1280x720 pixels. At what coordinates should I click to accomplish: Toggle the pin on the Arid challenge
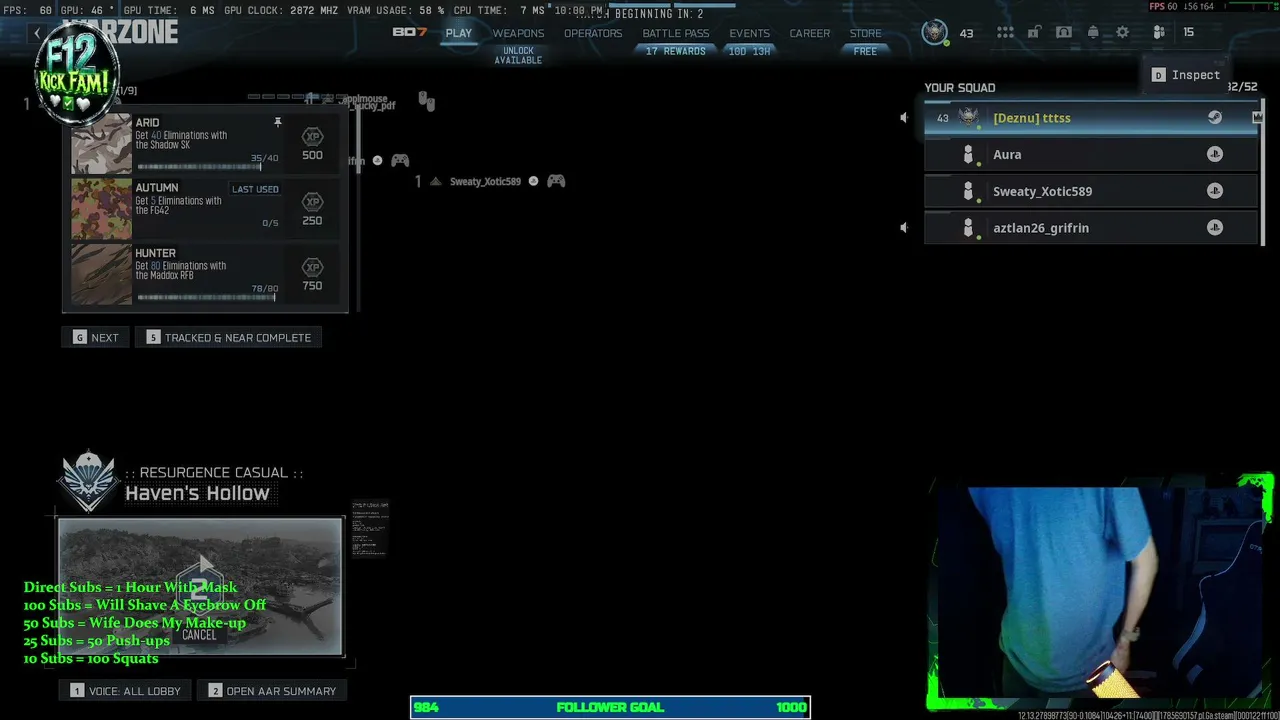pyautogui.click(x=278, y=122)
